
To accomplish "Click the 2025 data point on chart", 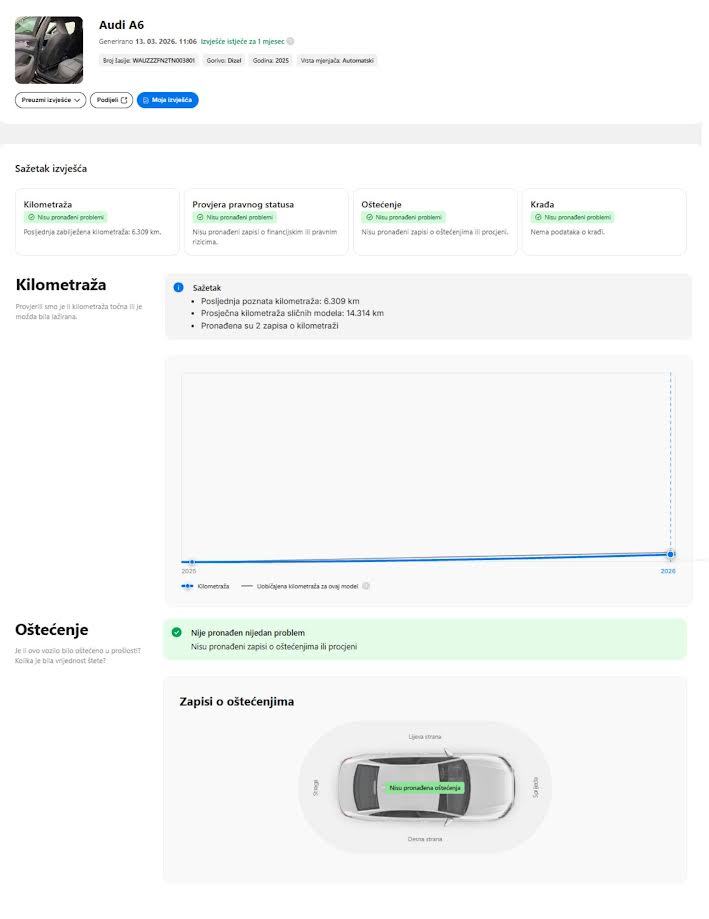I will (191, 563).
